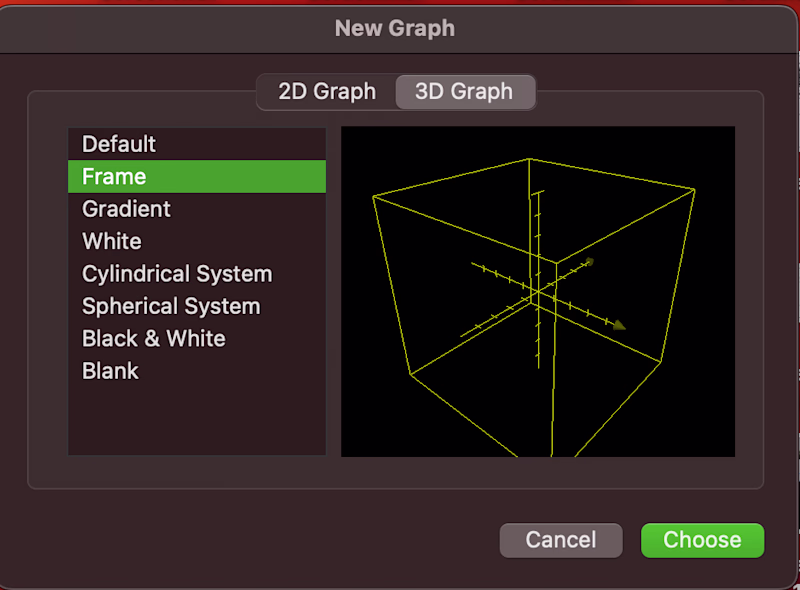Select the Spherical System template
Screen dimensions: 800x590
click(x=170, y=306)
